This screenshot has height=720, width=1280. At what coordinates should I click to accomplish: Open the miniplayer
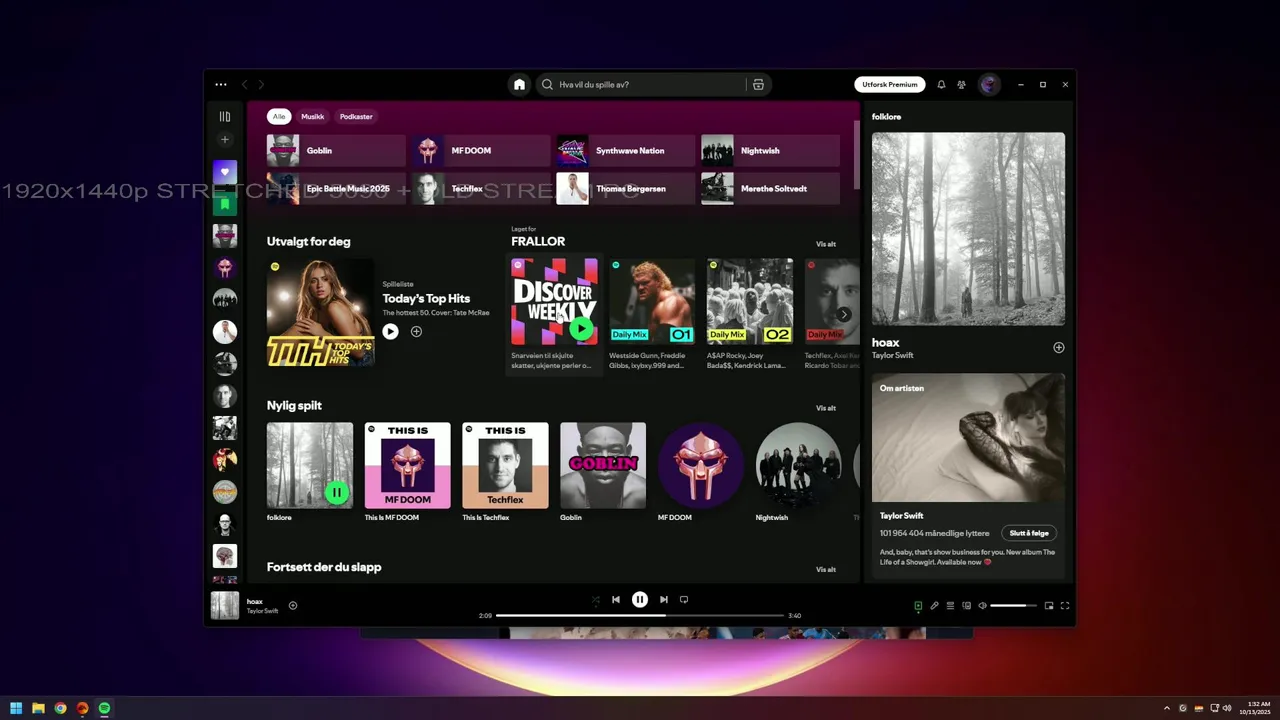point(1049,606)
